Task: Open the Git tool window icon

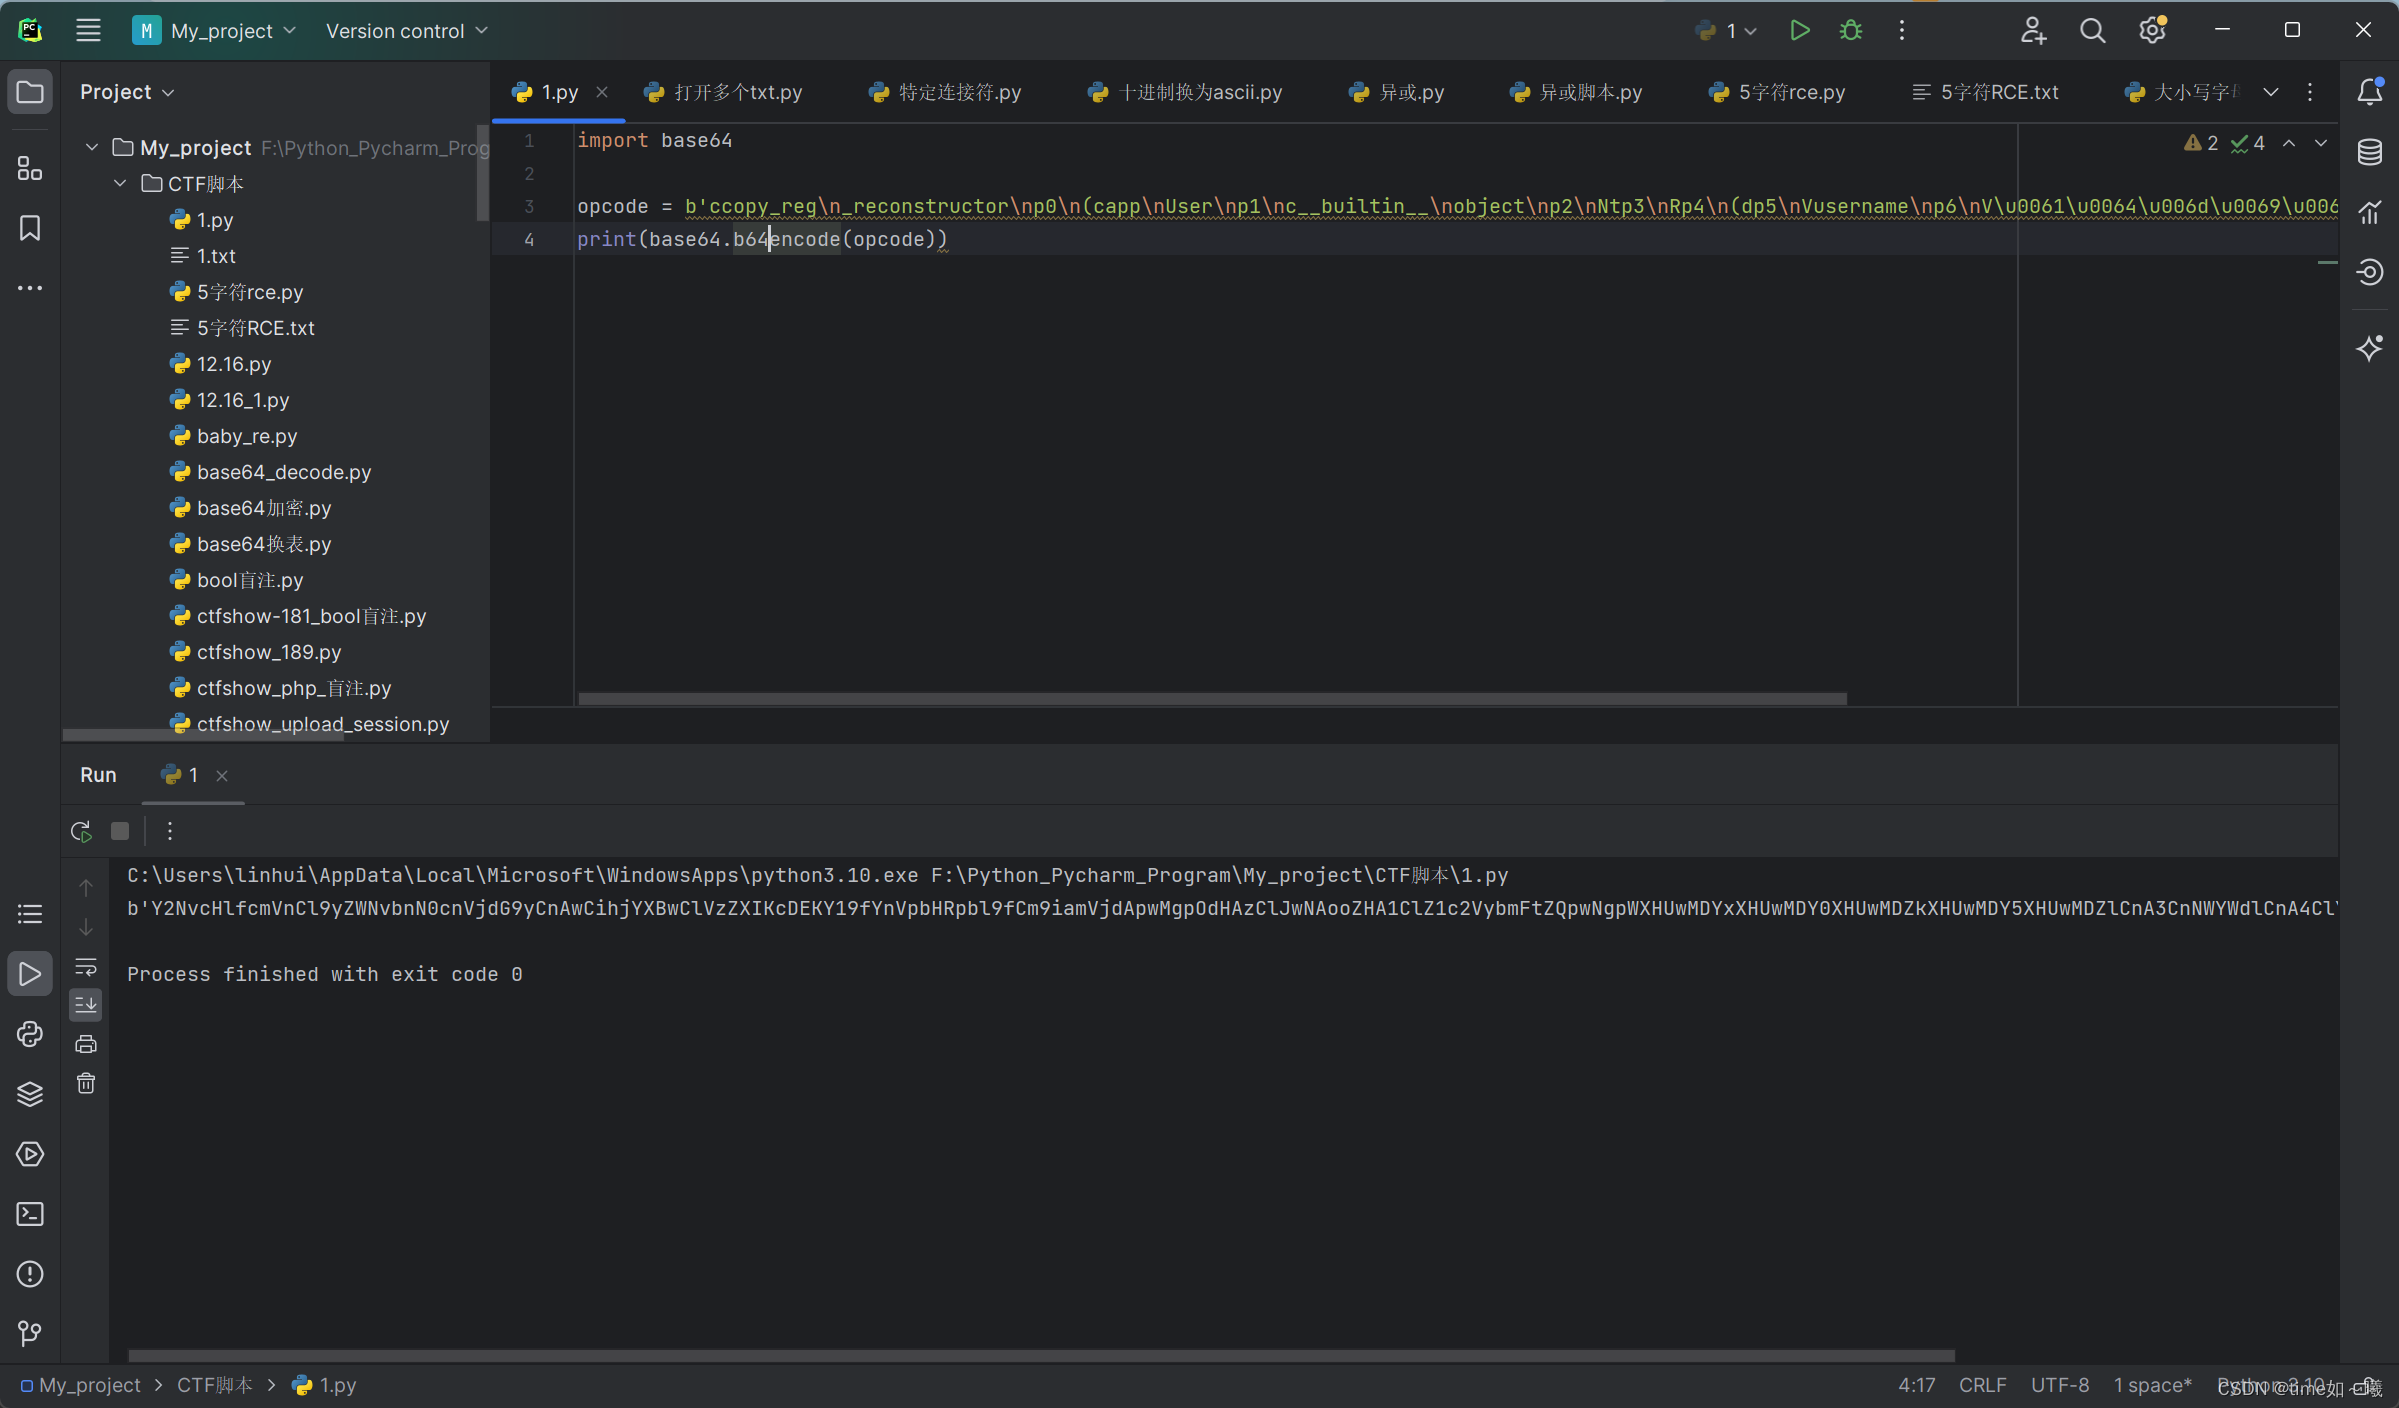Action: pyautogui.click(x=30, y=1333)
